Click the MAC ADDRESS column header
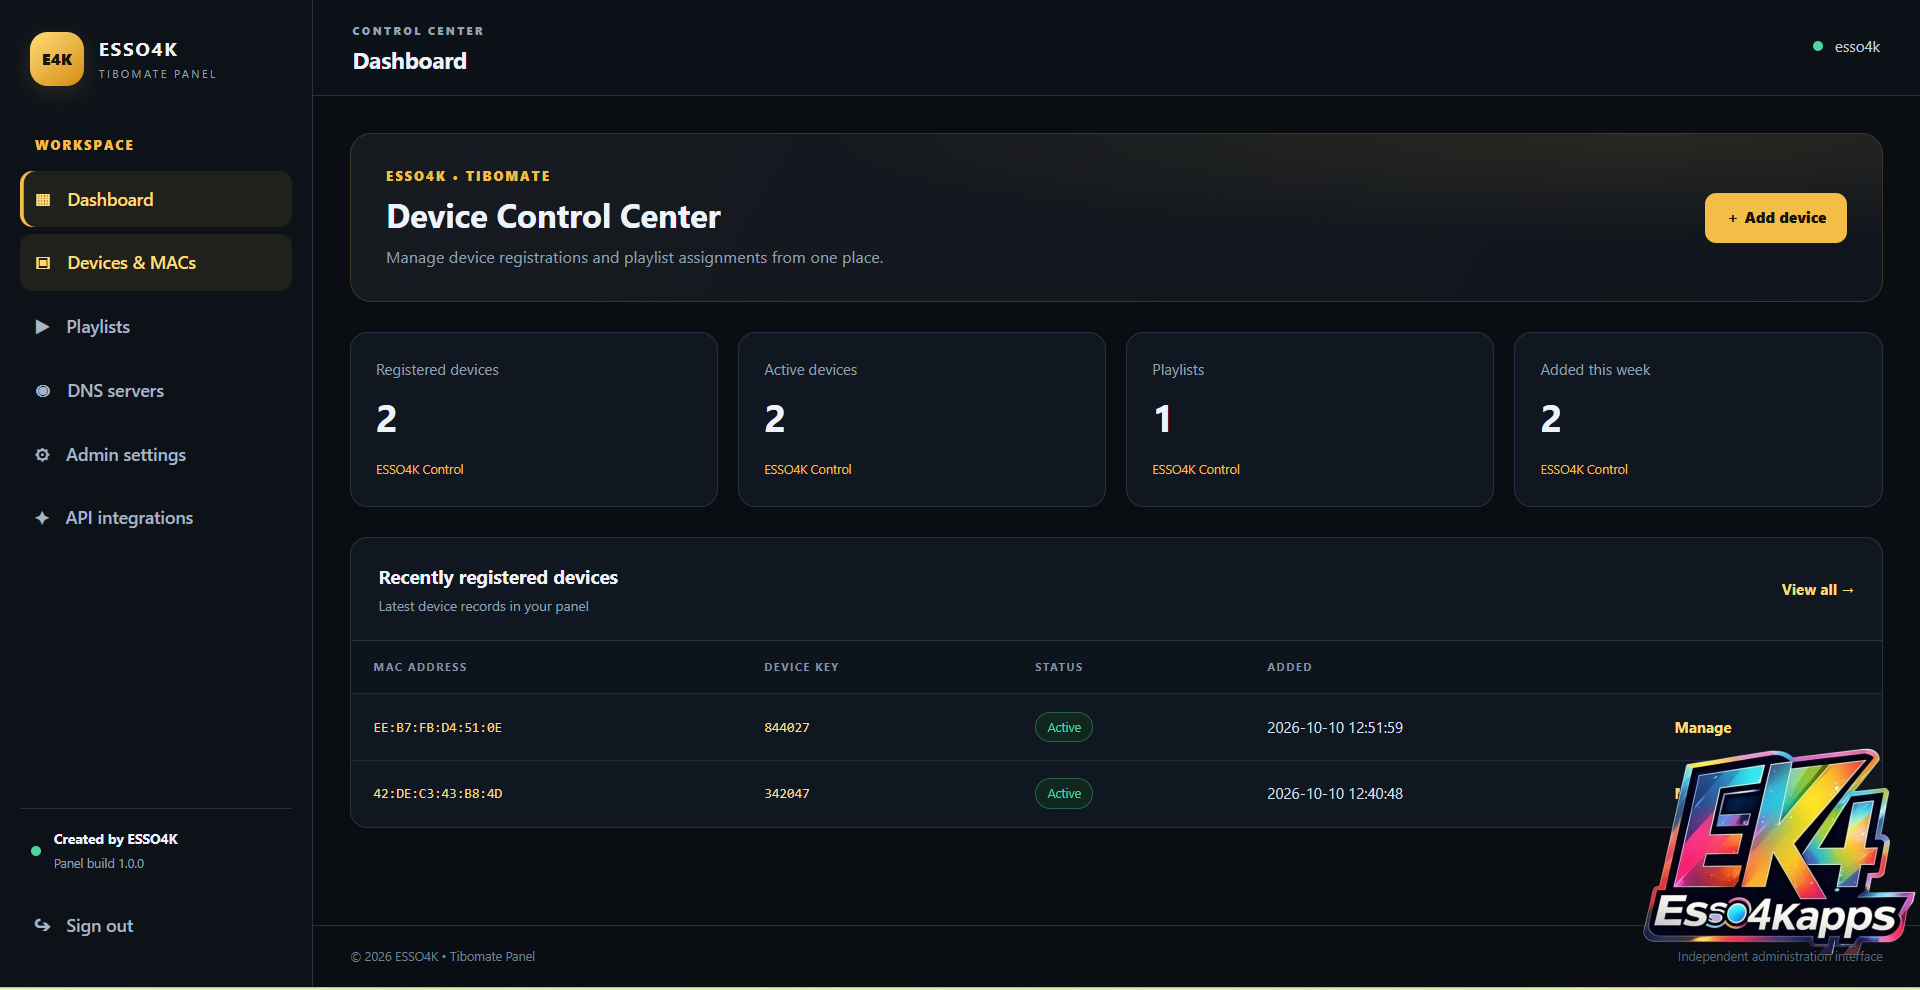 click(x=420, y=667)
